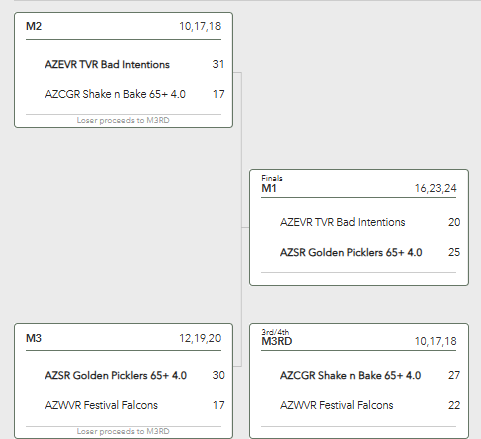Click the M2 match header label
This screenshot has height=439, width=481.
coord(34,26)
